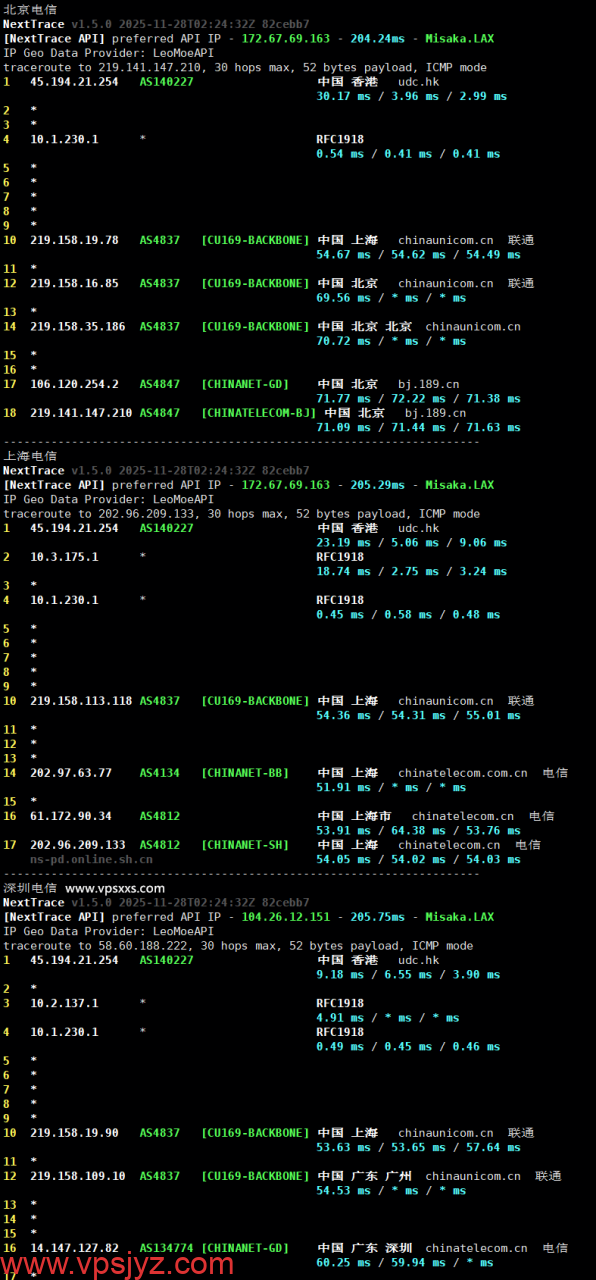Viewport: 596px width, 1280px height.
Task: Click the AS4134 number
Action: click(x=160, y=773)
